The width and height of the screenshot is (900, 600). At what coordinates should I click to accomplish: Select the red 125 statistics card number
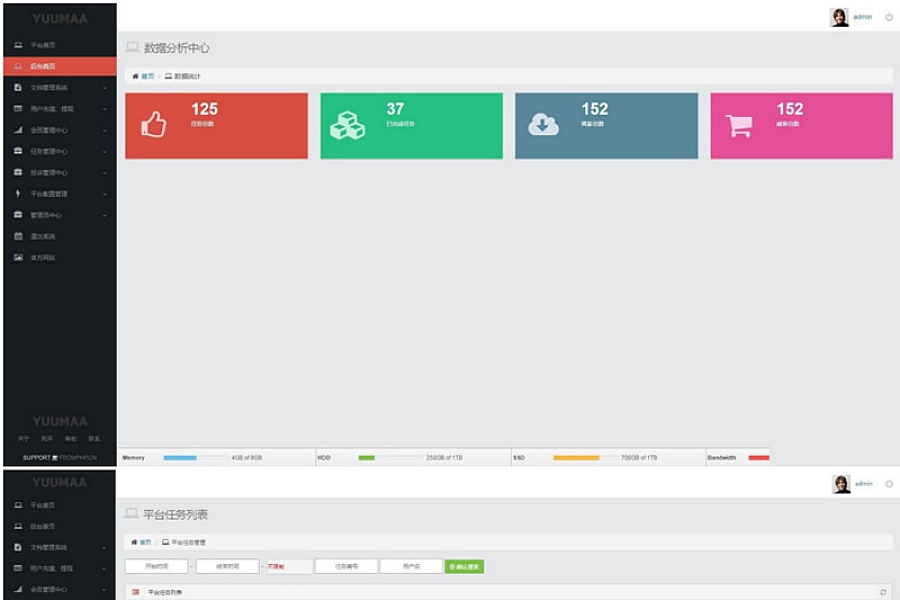(204, 109)
